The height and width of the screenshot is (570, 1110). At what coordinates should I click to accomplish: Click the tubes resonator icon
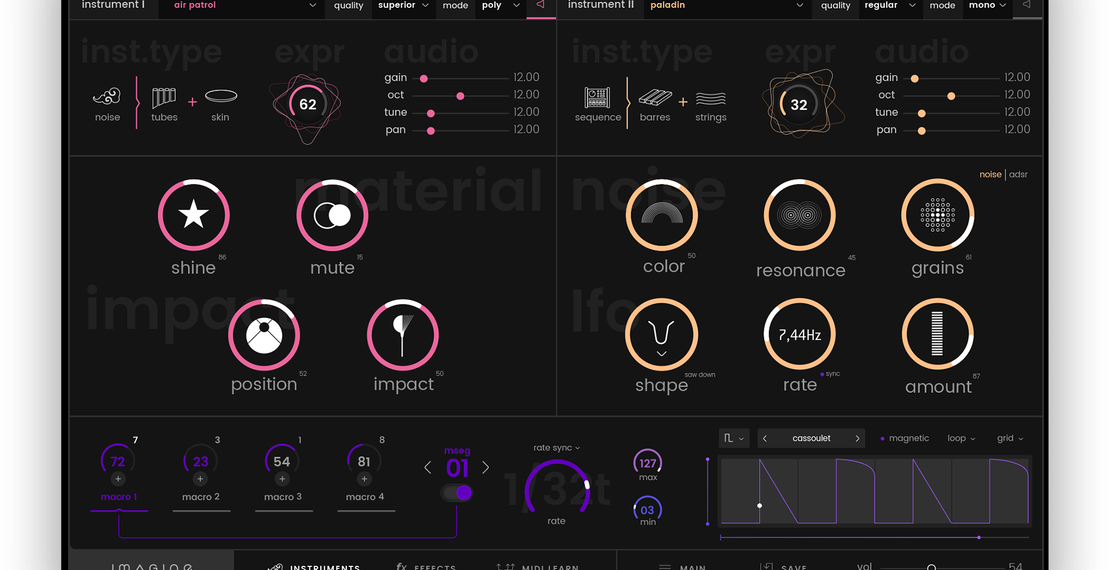pos(164,97)
